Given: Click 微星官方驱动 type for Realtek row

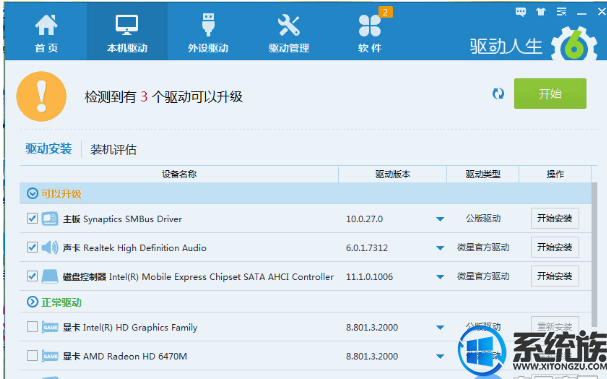Looking at the screenshot, I should point(483,247).
